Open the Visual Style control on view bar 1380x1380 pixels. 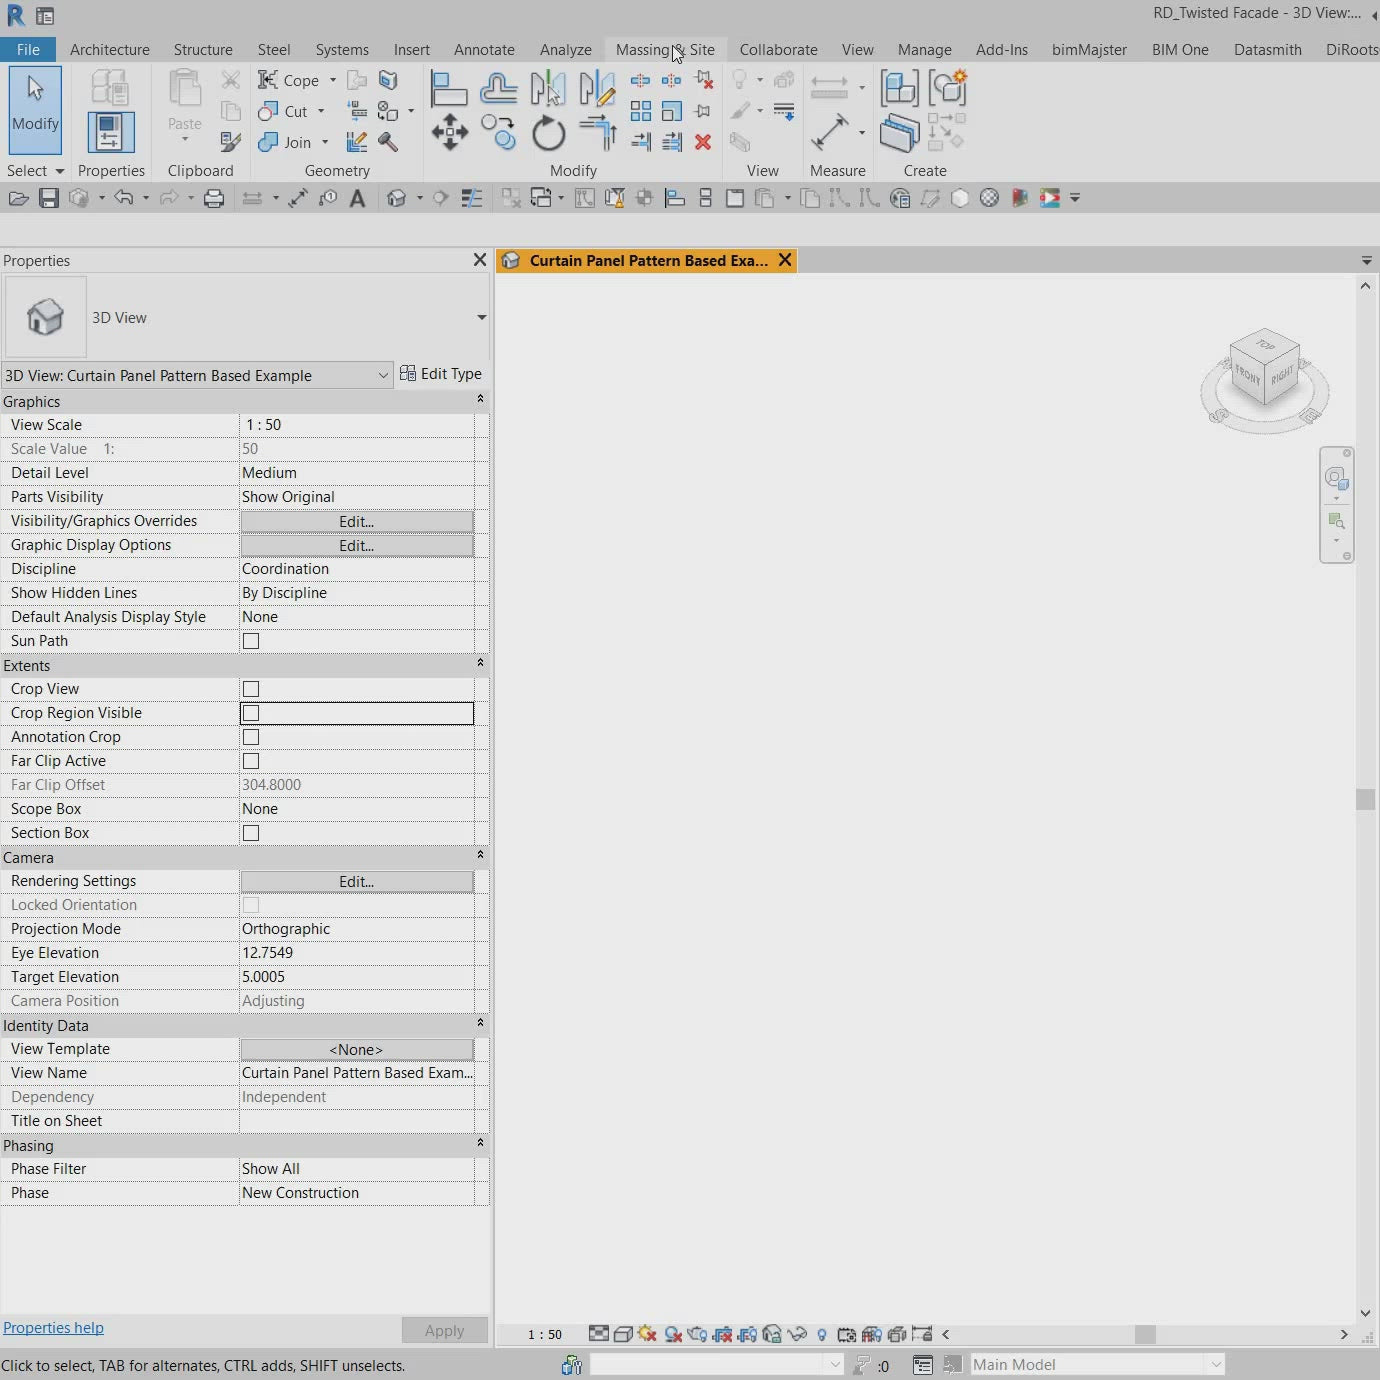[x=622, y=1334]
